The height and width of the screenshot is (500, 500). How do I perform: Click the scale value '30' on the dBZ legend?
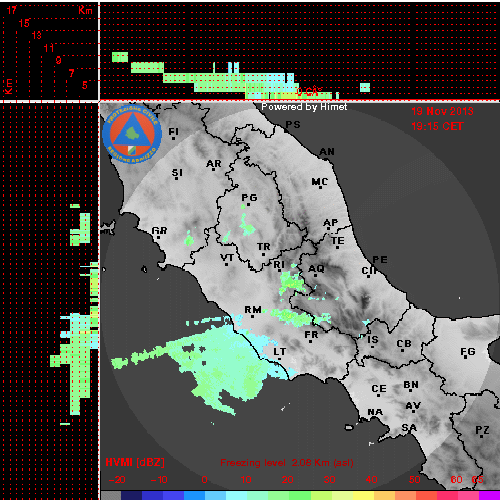(x=329, y=480)
